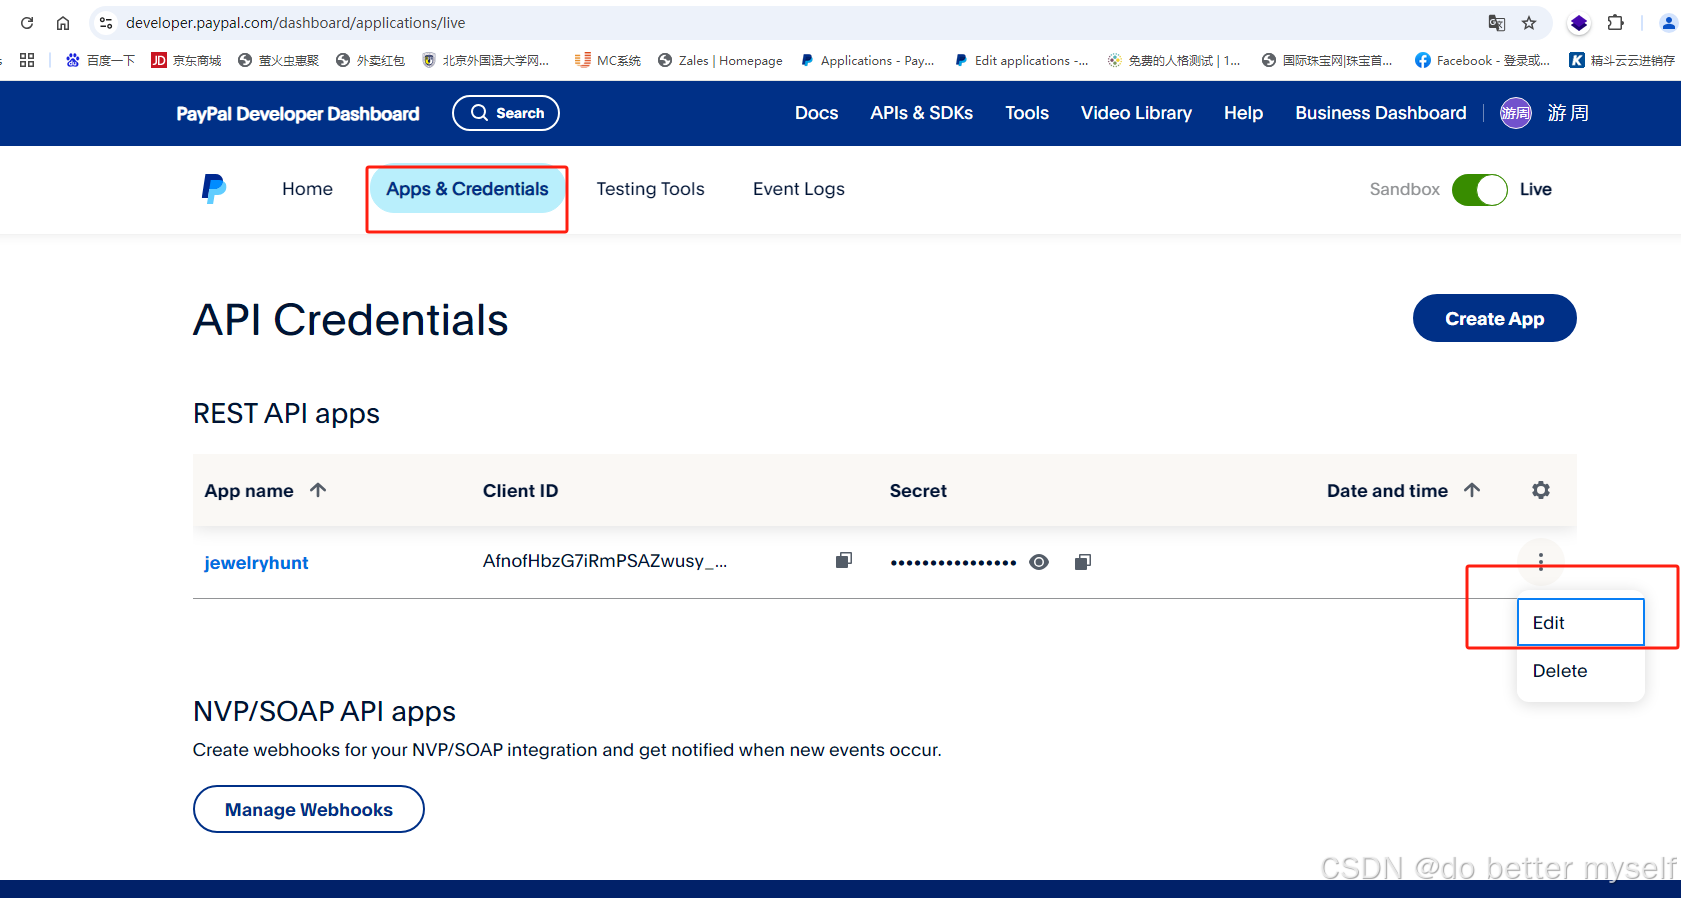Click the Create App button

tap(1494, 318)
